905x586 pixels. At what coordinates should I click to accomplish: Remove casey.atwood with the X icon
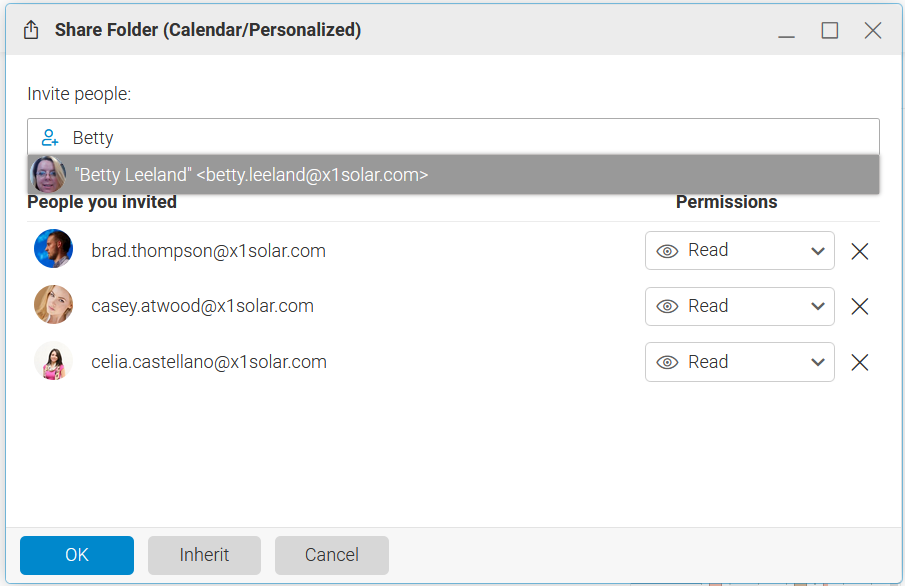coord(859,306)
